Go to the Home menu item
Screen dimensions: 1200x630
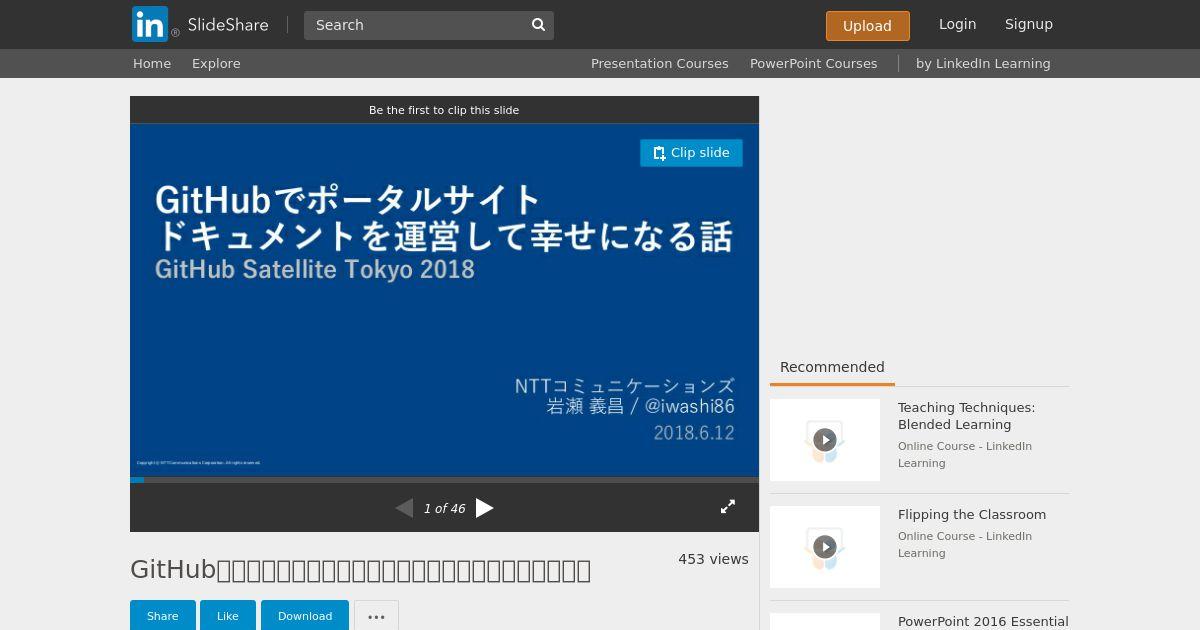tap(152, 63)
